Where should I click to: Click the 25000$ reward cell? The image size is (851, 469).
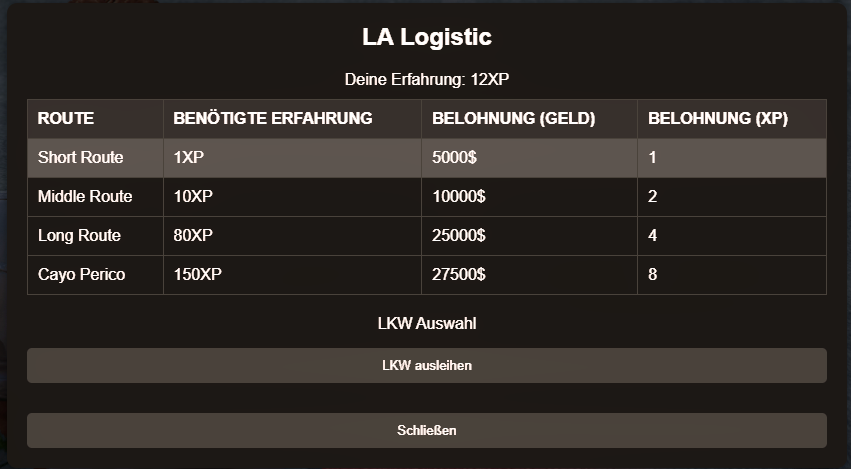(x=459, y=236)
